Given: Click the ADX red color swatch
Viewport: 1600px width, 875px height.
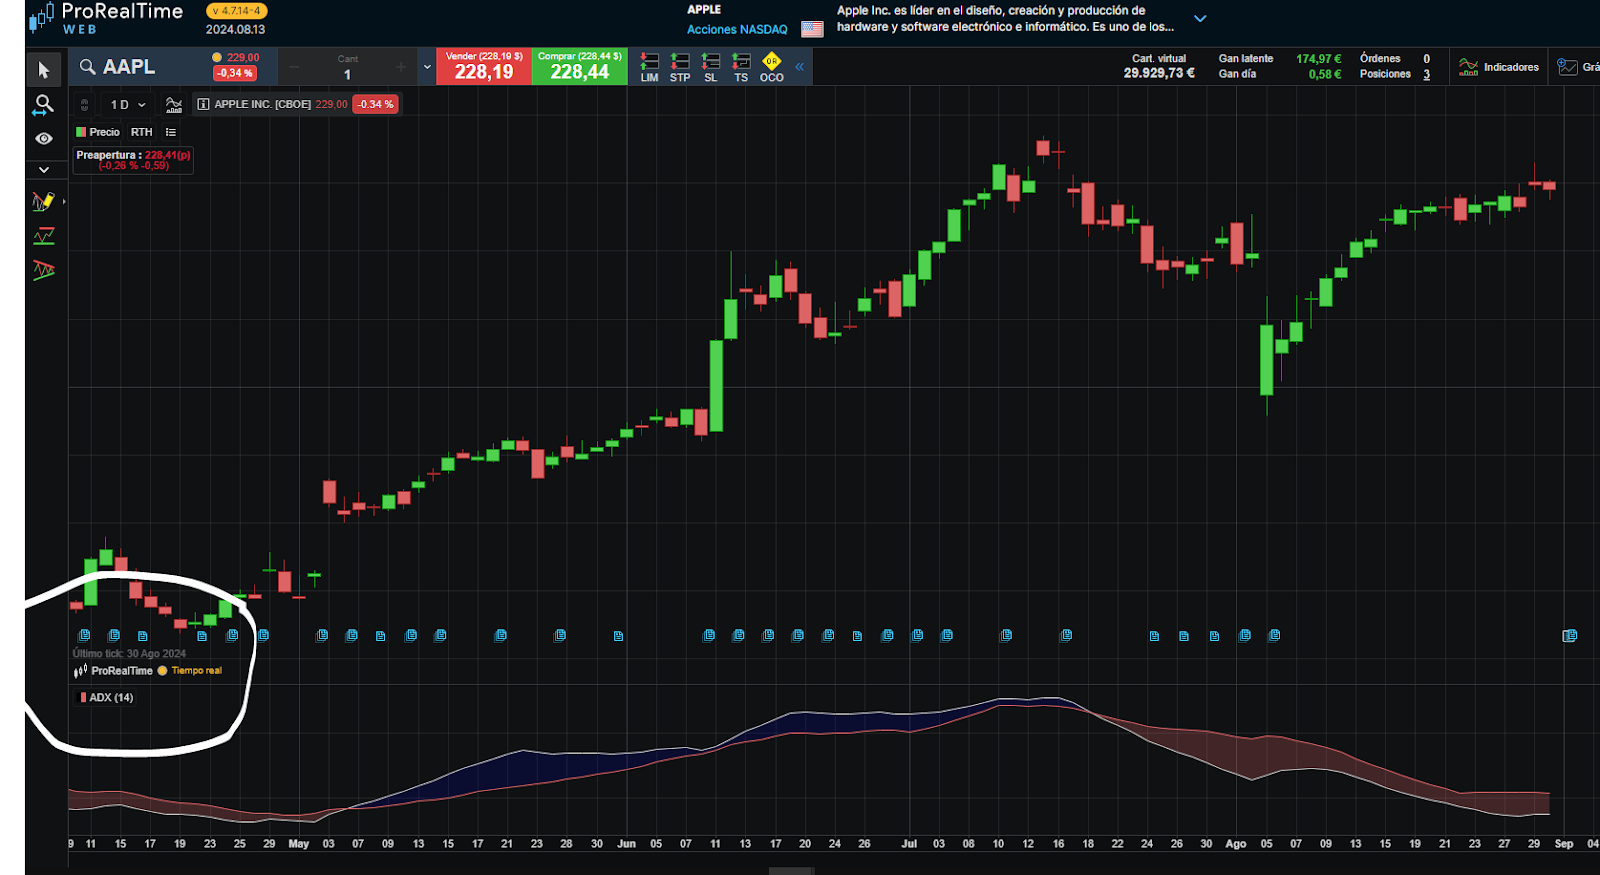Looking at the screenshot, I should pos(83,698).
